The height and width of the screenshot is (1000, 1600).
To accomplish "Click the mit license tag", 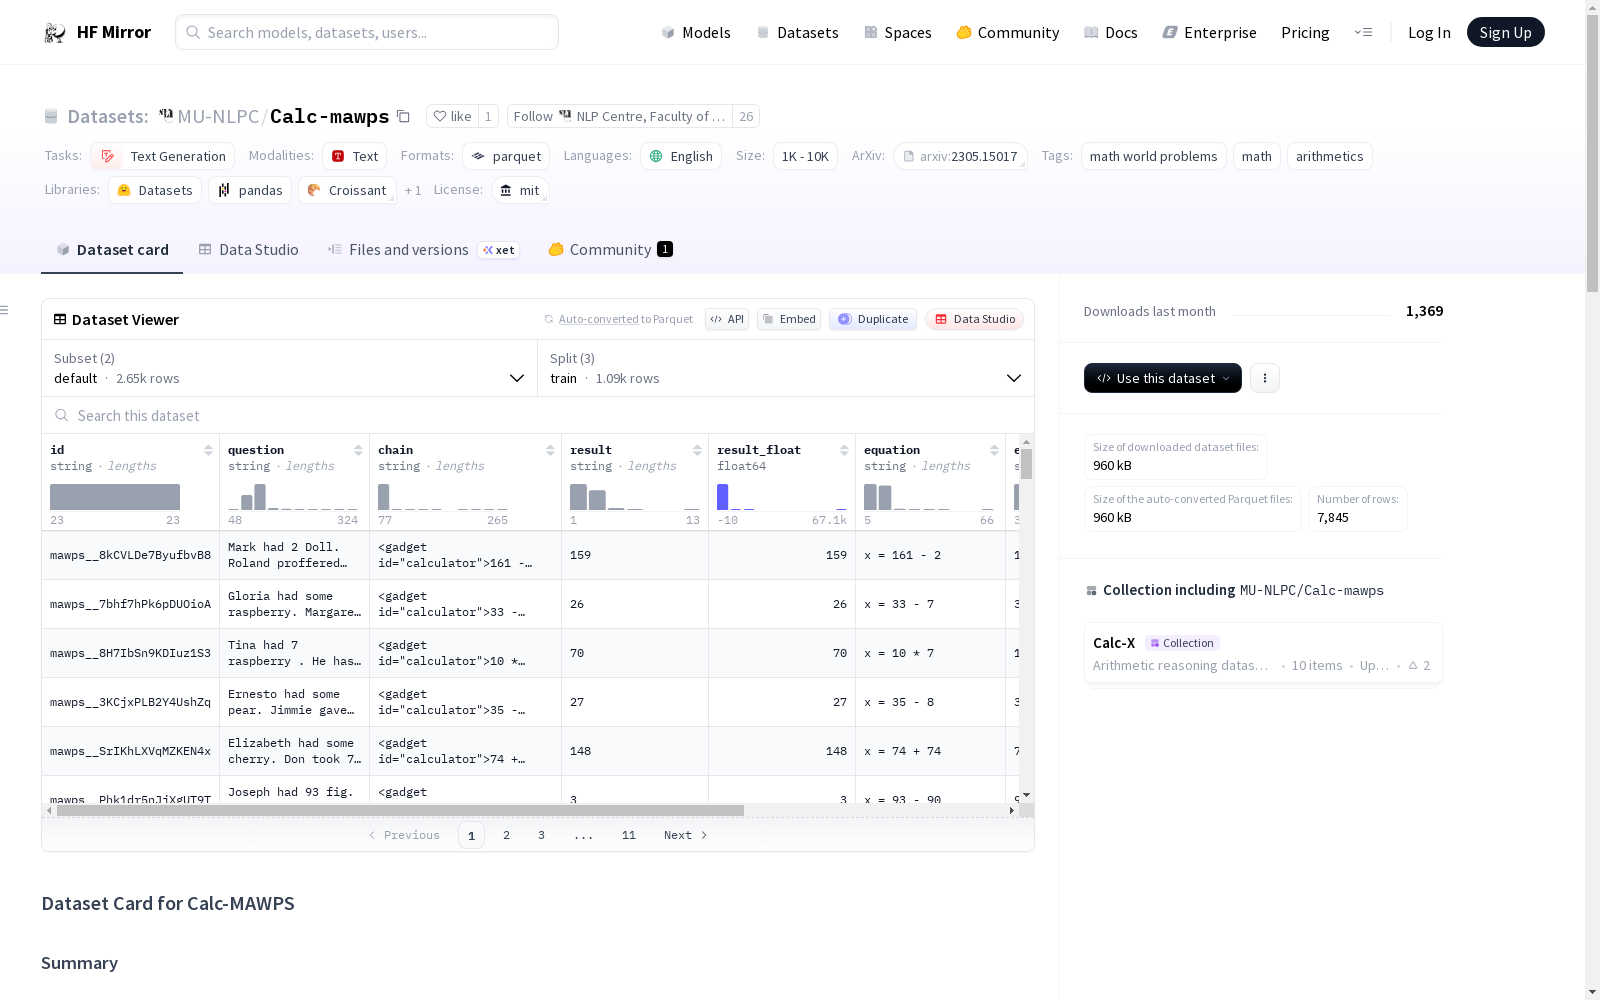I will click(520, 190).
